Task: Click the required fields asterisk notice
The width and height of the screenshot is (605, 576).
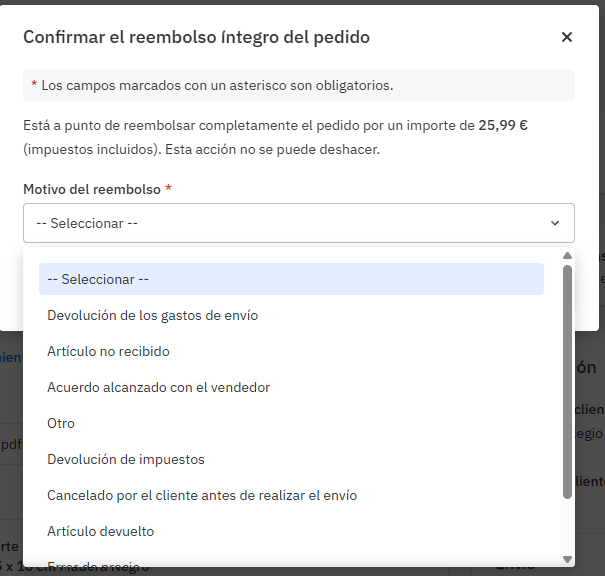Action: point(212,85)
